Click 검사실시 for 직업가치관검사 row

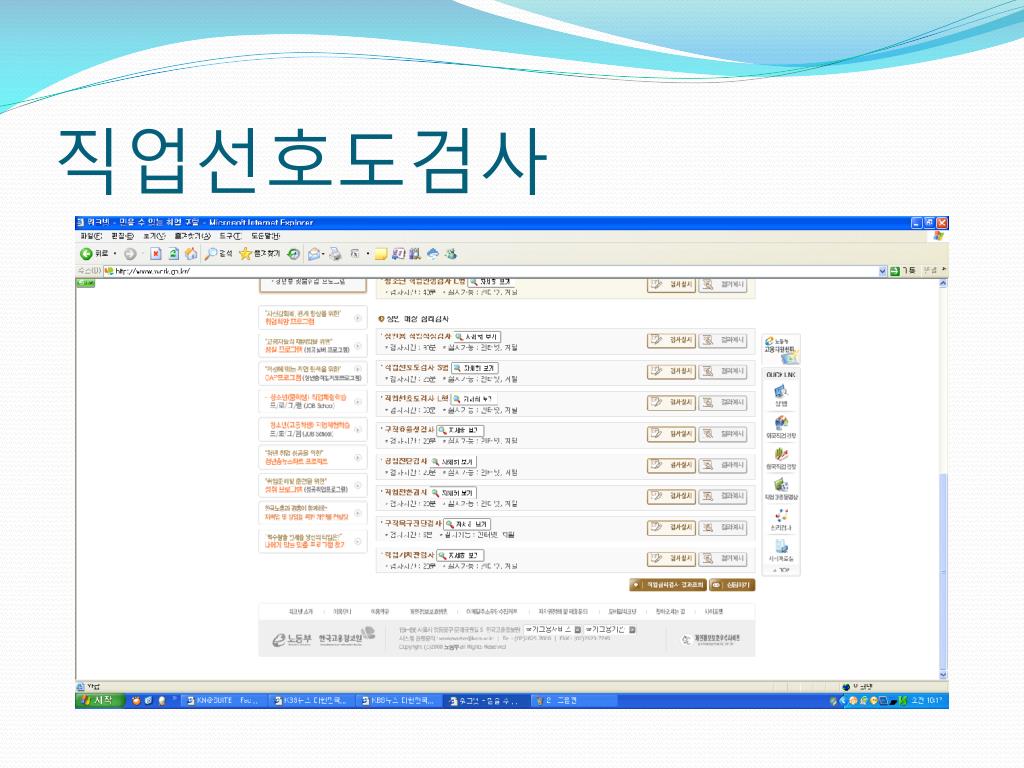coord(671,559)
